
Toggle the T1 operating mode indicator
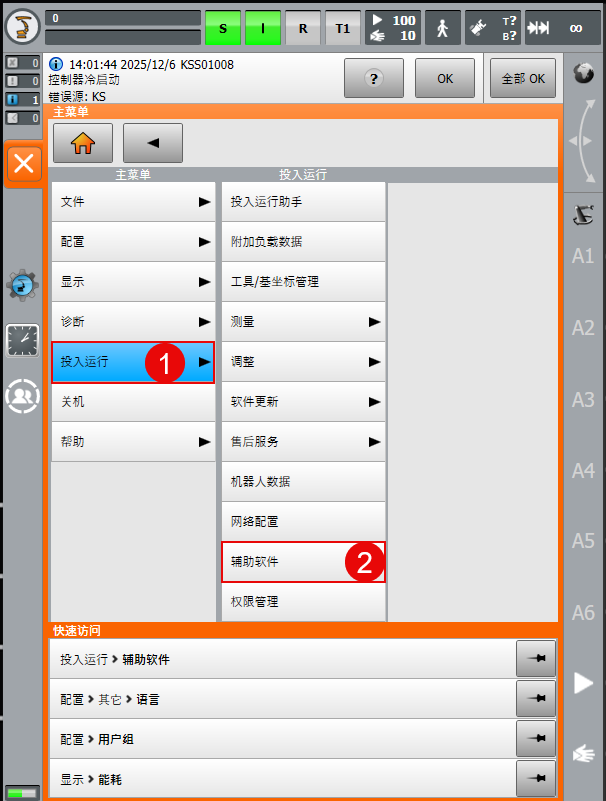(x=342, y=28)
